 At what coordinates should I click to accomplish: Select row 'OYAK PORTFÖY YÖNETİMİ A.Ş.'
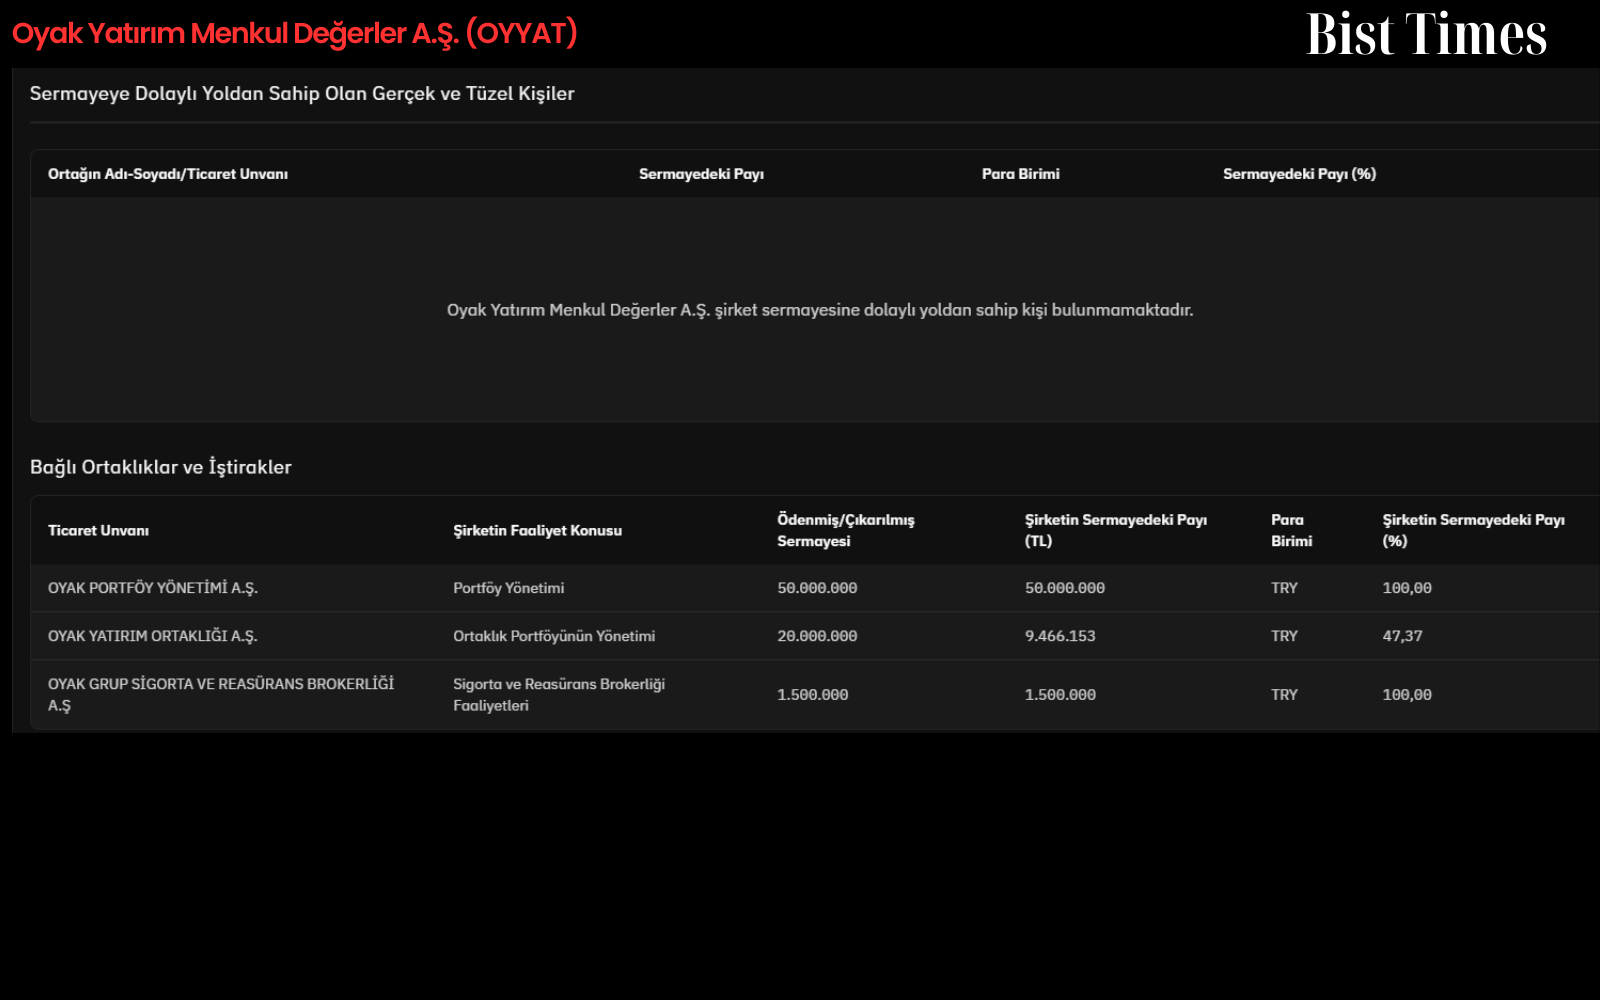pos(815,588)
